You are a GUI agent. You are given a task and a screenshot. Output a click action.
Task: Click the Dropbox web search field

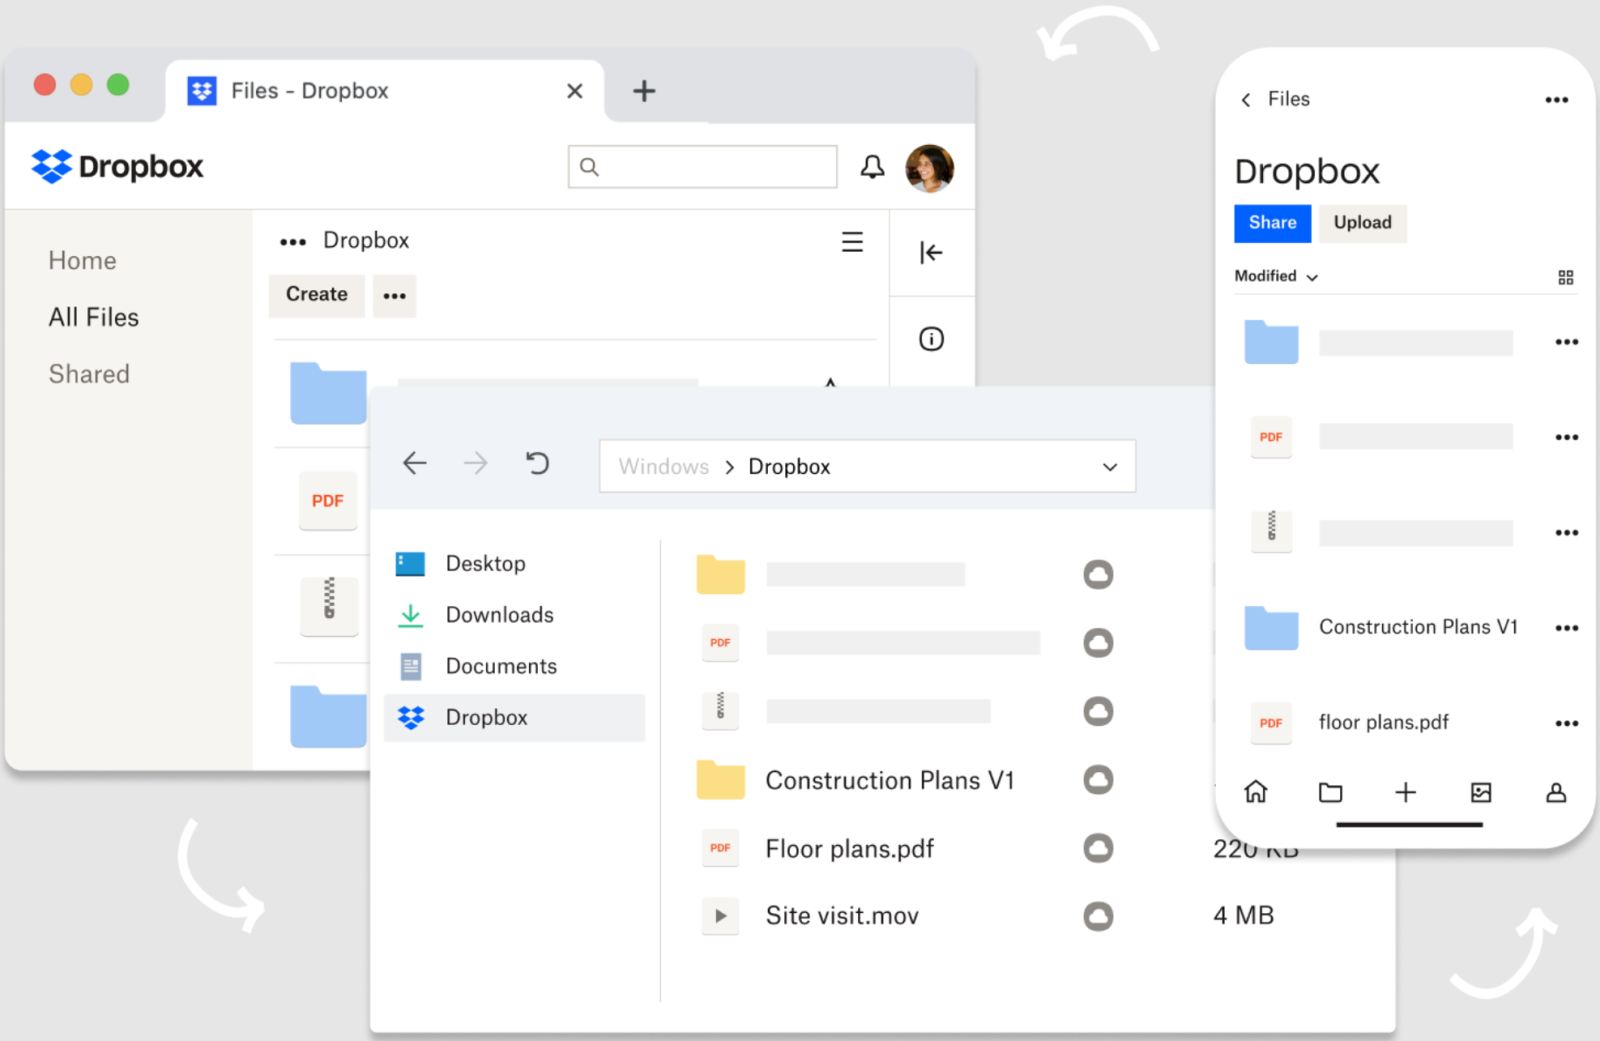(702, 167)
